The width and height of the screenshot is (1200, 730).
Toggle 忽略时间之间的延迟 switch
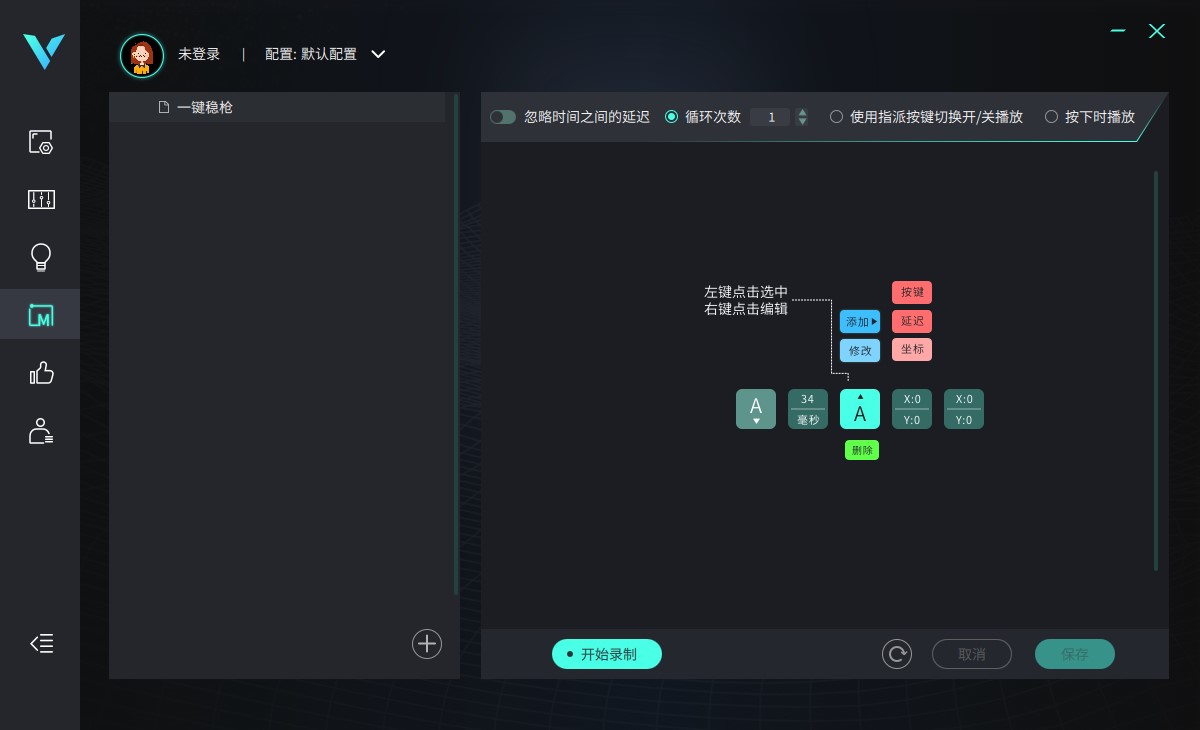[x=503, y=117]
